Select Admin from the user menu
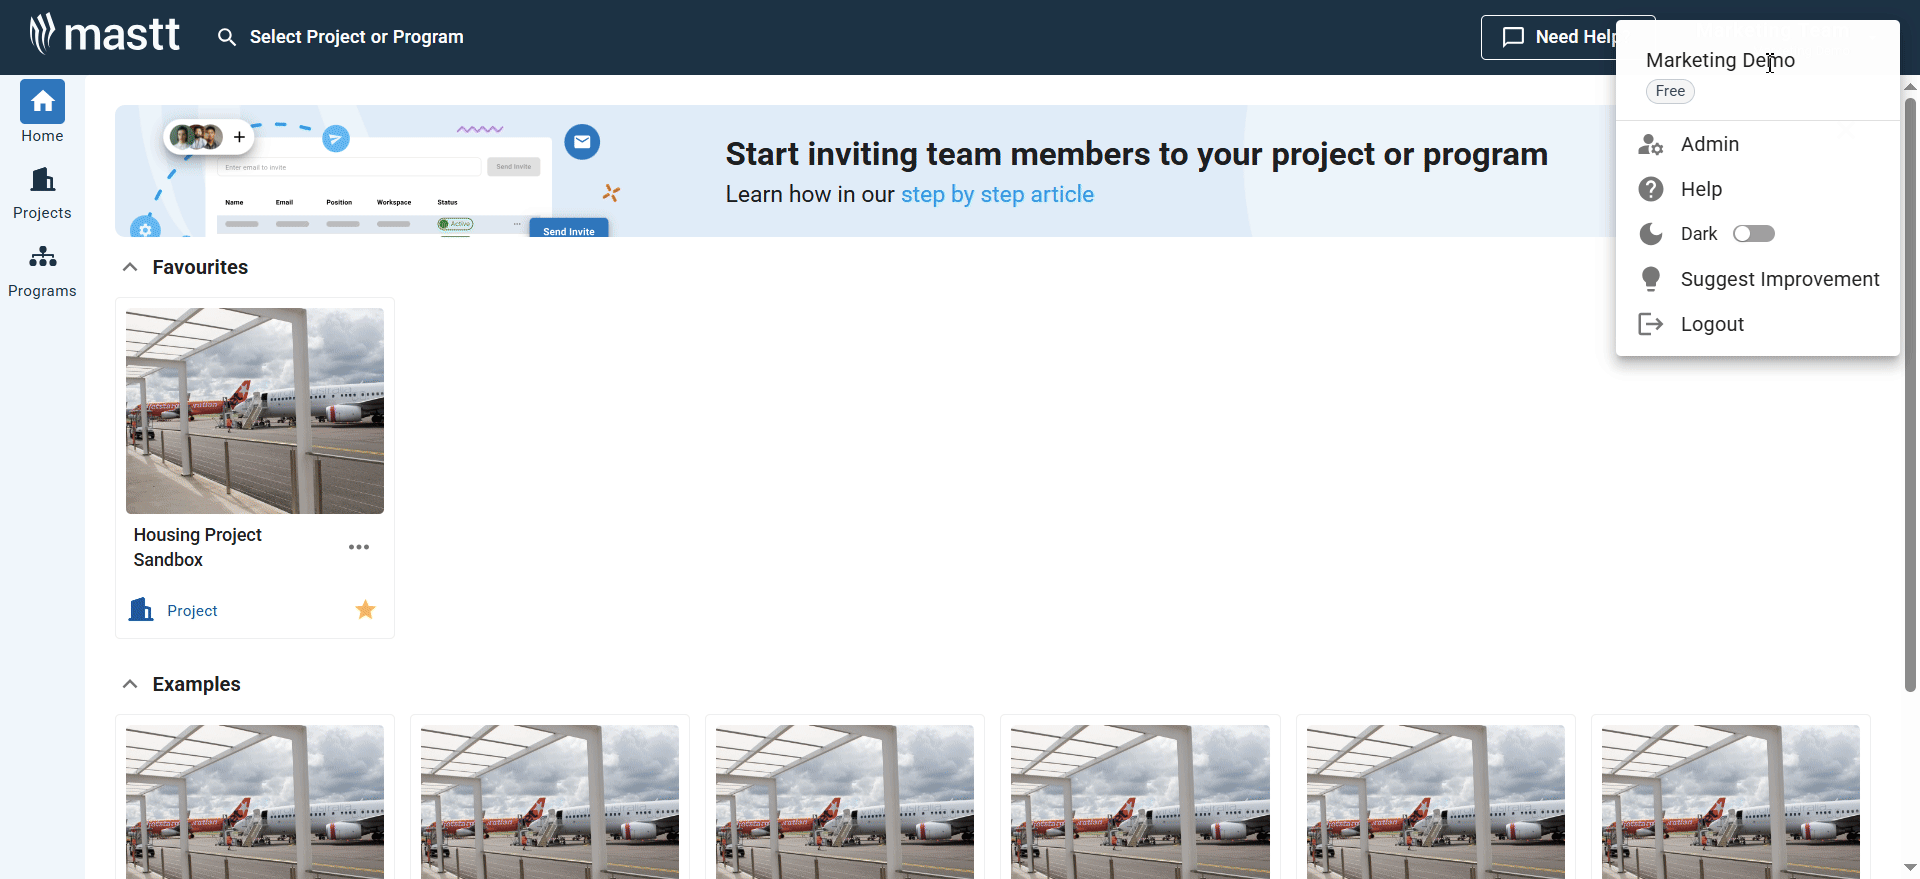1920x879 pixels. (1709, 144)
